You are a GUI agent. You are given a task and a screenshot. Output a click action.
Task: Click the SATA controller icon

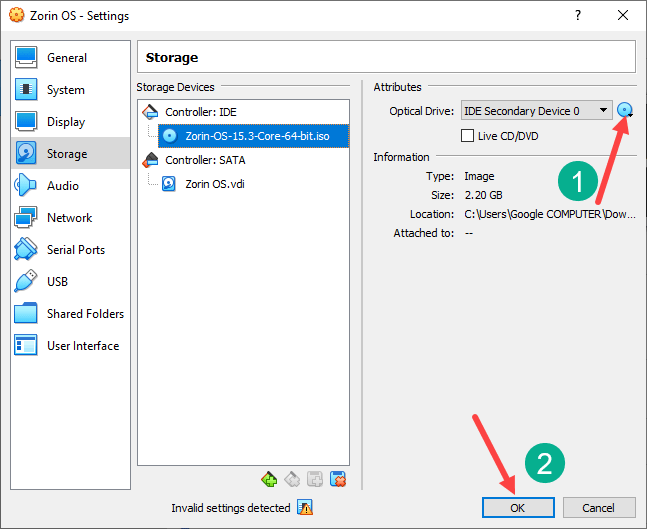150,160
